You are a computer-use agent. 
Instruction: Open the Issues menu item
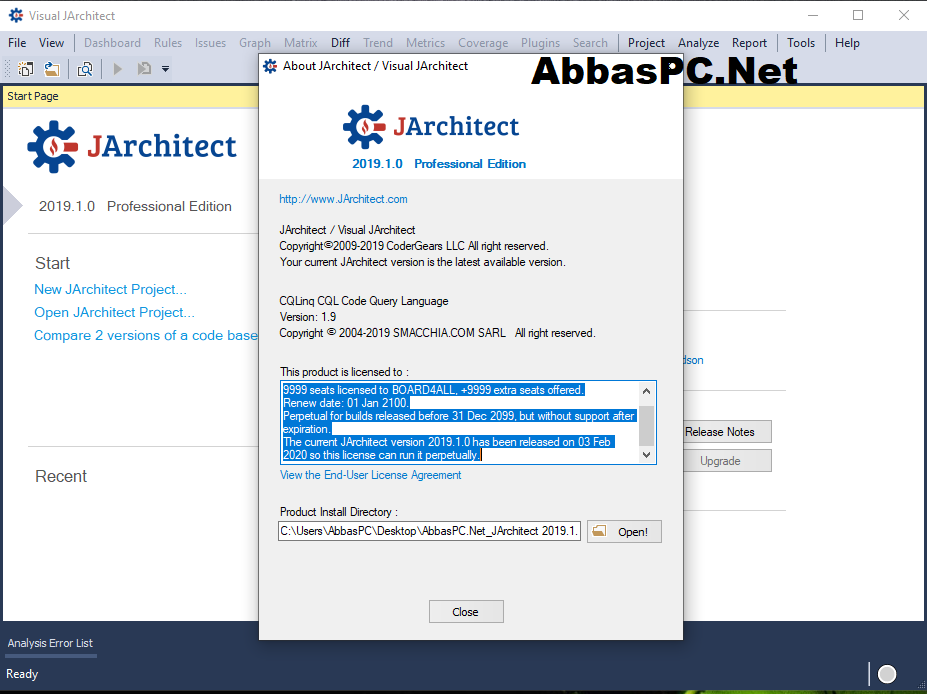point(210,43)
